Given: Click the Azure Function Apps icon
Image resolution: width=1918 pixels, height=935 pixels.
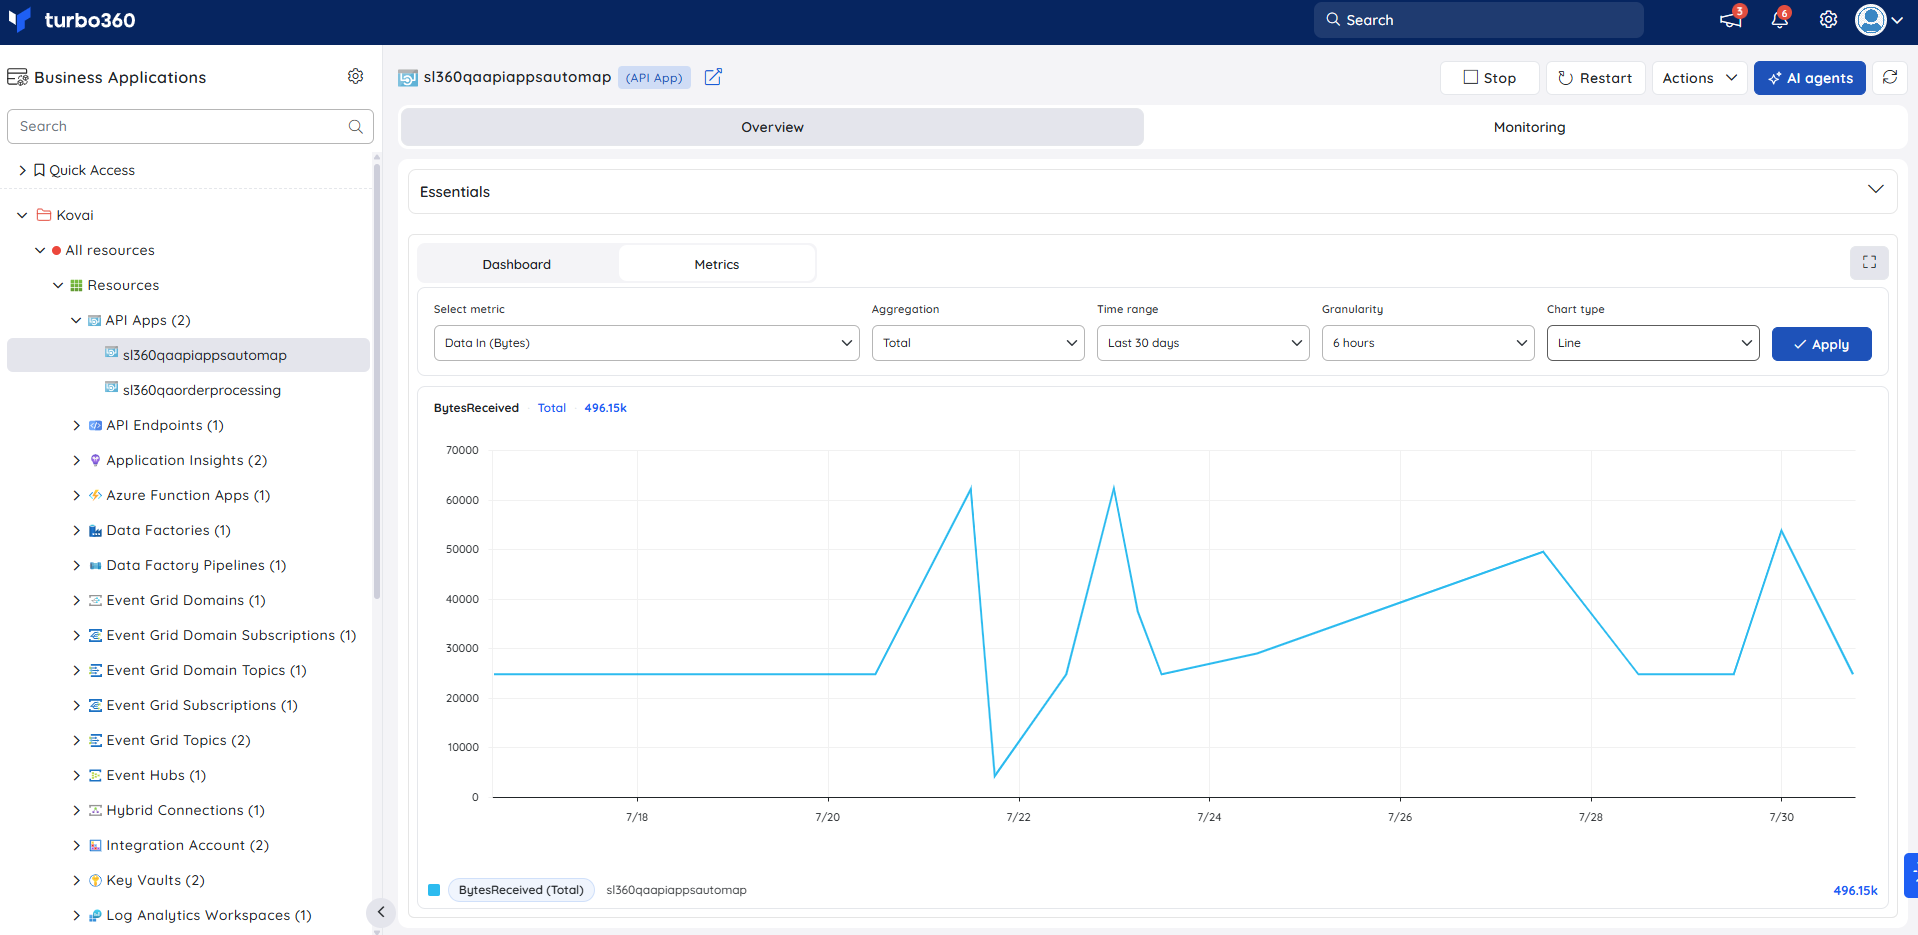Looking at the screenshot, I should (x=95, y=495).
